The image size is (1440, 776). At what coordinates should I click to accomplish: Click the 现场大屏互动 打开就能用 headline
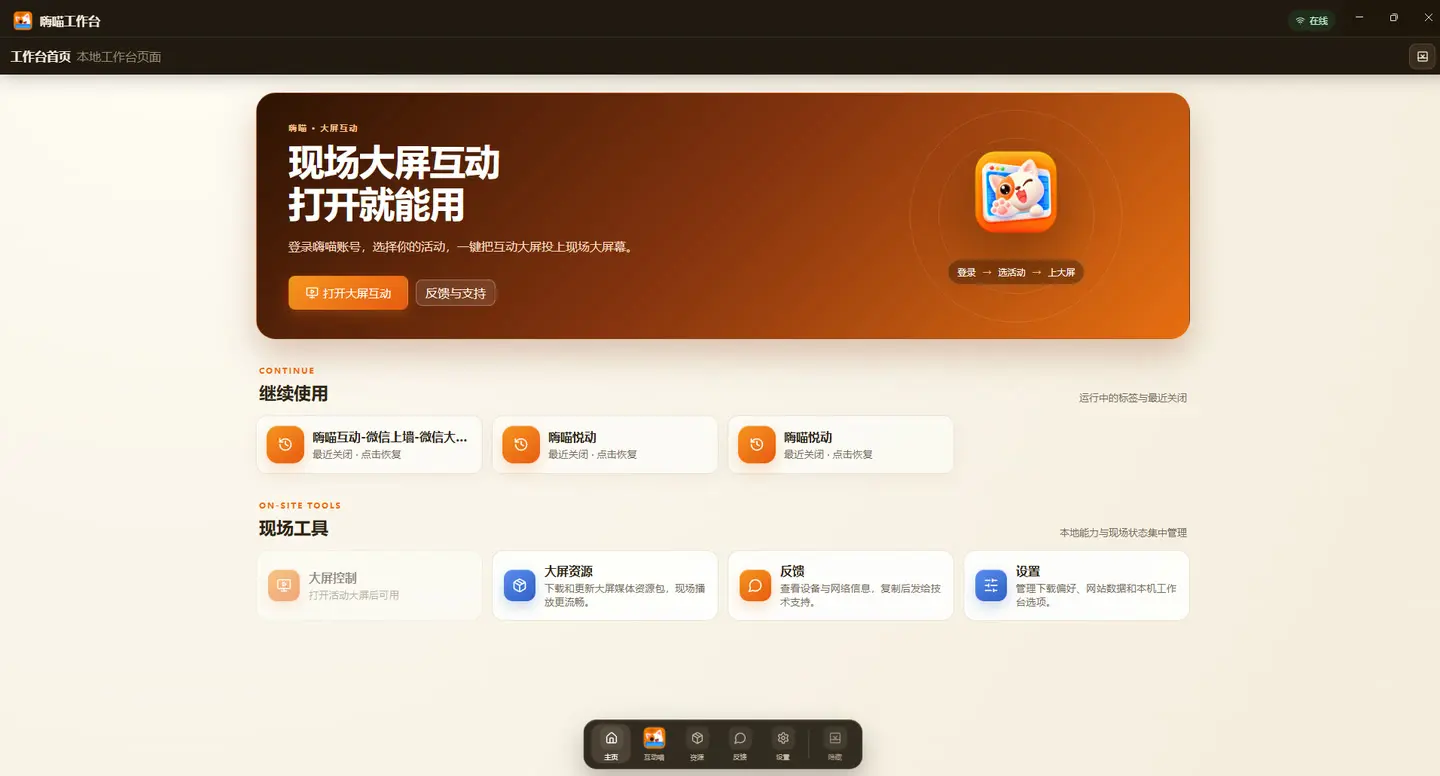point(394,184)
